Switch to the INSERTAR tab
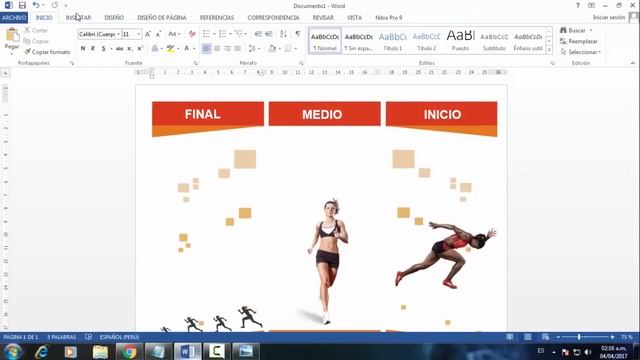This screenshot has width=640, height=360. tap(78, 18)
